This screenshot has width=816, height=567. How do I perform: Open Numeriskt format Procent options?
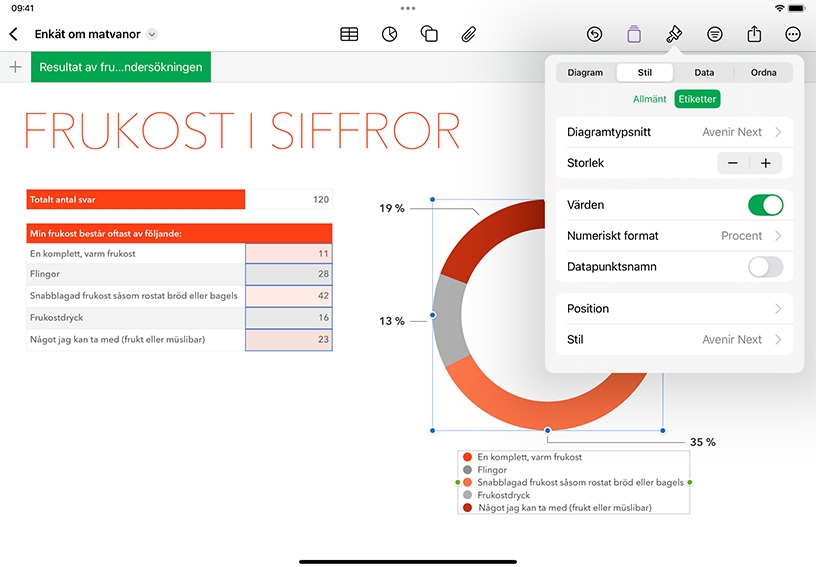pyautogui.click(x=674, y=236)
